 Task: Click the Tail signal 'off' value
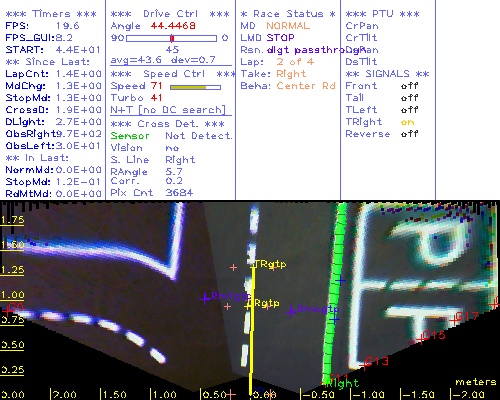point(409,98)
